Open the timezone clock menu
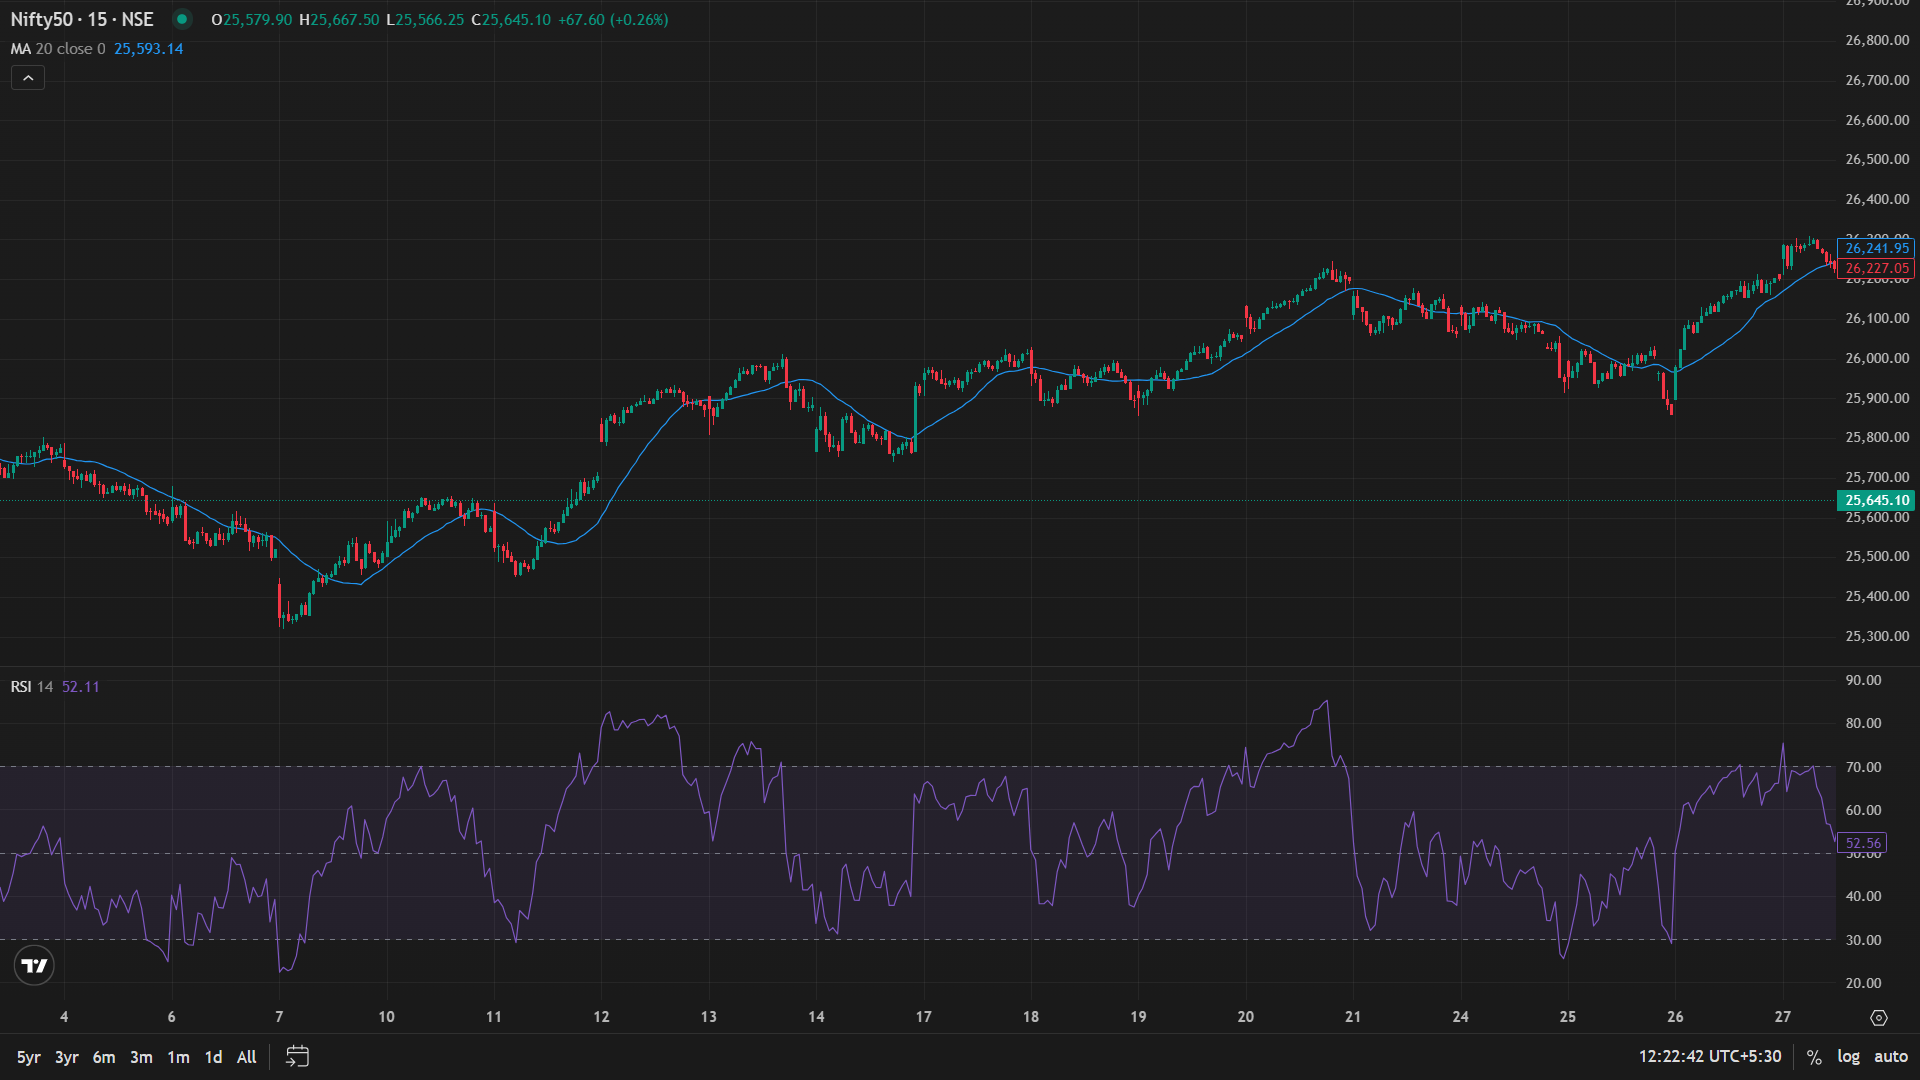This screenshot has height=1080, width=1920. pos(1709,1057)
